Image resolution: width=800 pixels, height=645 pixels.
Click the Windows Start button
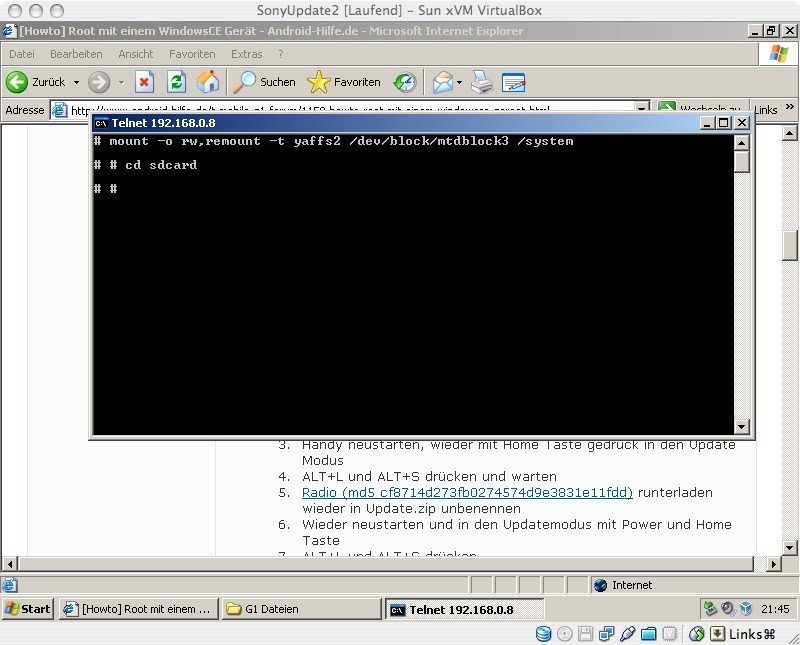coord(28,609)
